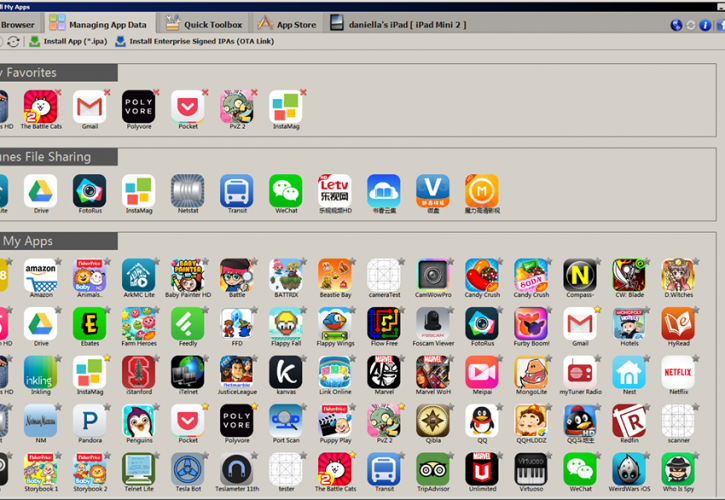Screen dimensions: 725x500
Task: Remove Gmail from Favorites
Action: (107, 92)
